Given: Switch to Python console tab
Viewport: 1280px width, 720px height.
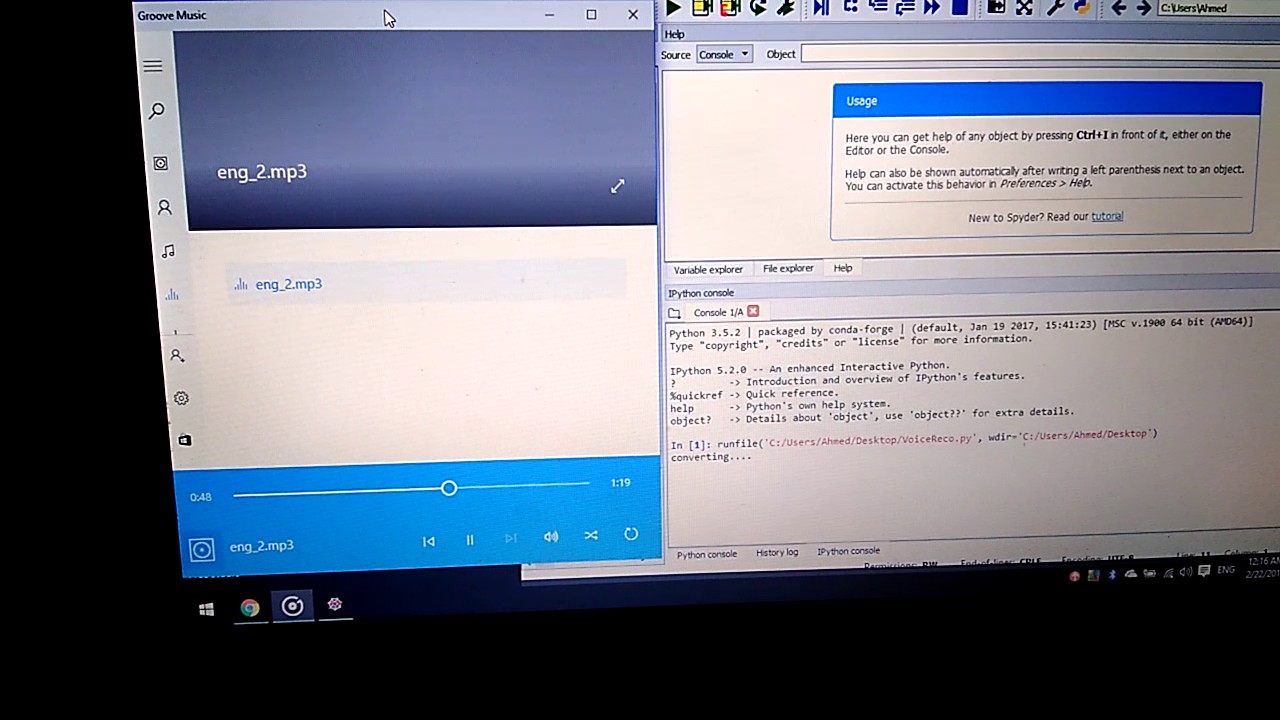Looking at the screenshot, I should click(x=707, y=554).
